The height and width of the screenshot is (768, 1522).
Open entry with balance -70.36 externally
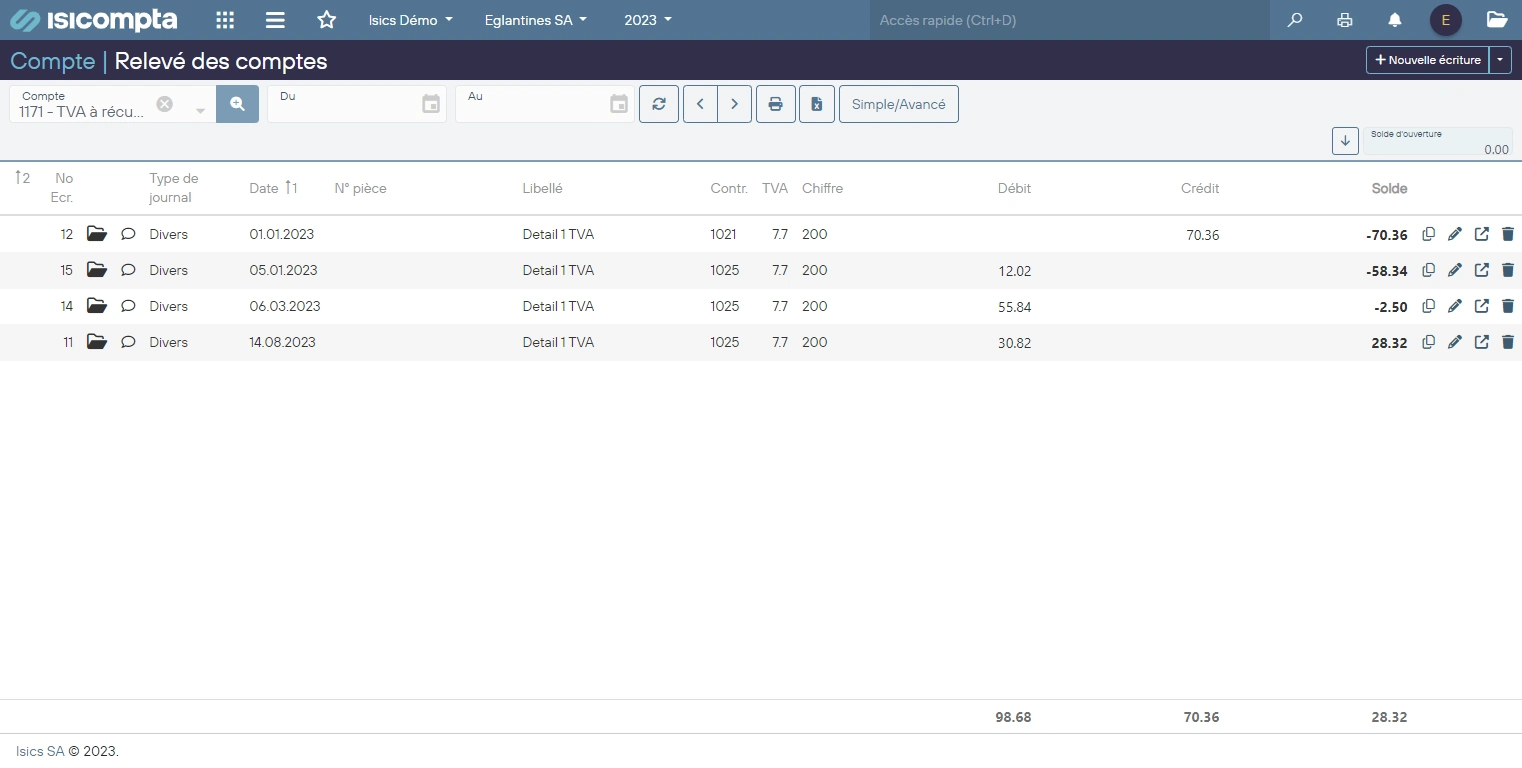(1482, 234)
